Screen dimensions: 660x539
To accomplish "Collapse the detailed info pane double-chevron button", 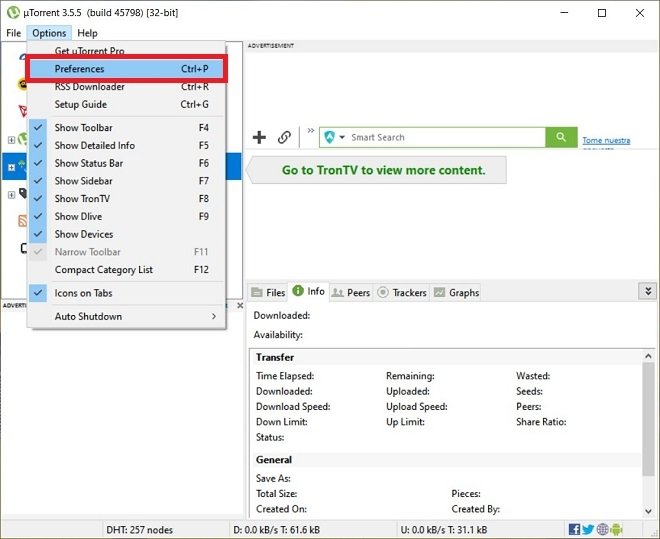I will 648,291.
